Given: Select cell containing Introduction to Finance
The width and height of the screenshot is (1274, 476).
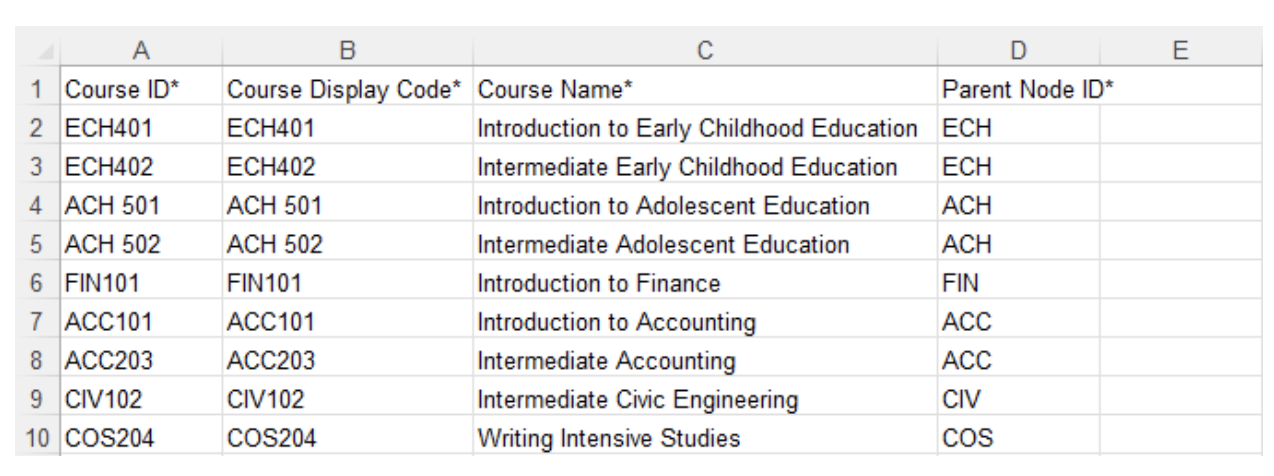Looking at the screenshot, I should click(708, 283).
